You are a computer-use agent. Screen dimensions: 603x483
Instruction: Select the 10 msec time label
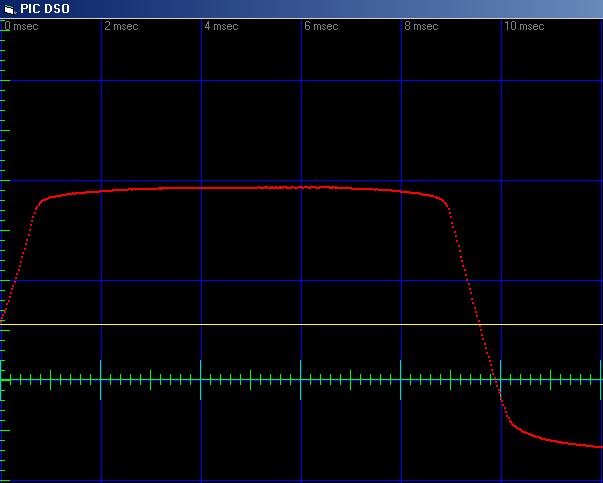[x=524, y=26]
